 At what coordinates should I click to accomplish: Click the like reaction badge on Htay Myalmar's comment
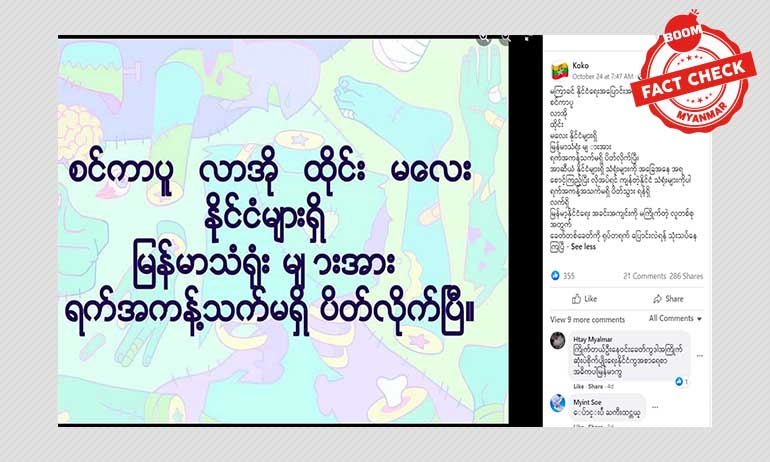pos(682,381)
